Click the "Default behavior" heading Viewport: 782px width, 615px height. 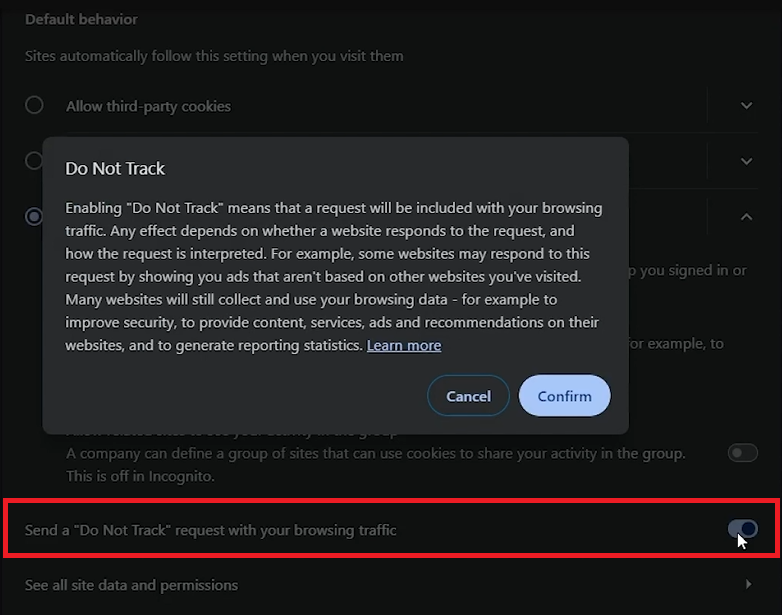tap(81, 19)
